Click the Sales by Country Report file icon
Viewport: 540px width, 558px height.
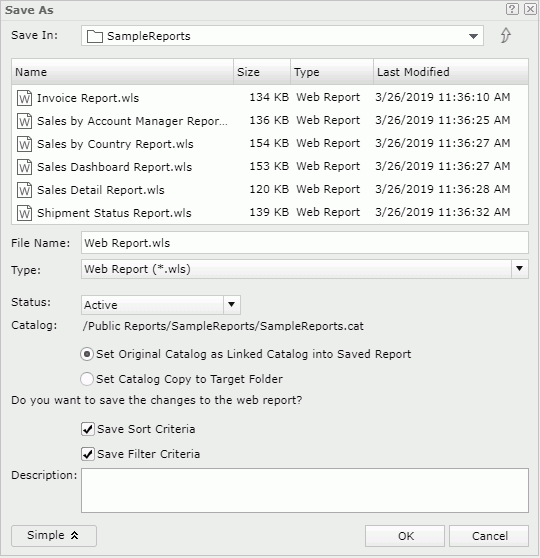coord(25,144)
